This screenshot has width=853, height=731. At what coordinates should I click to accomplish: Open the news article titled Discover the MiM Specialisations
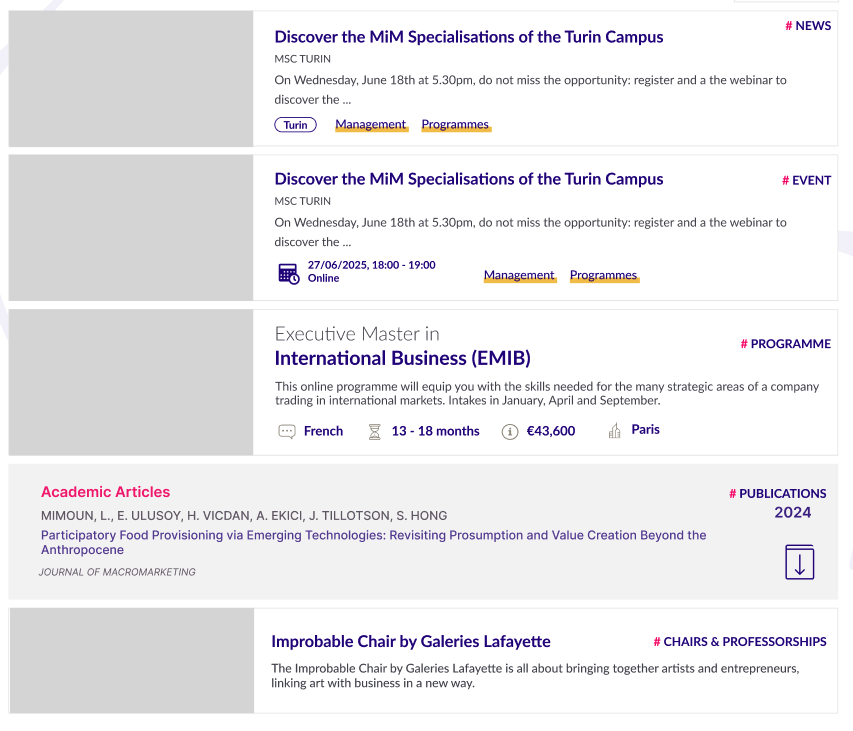coord(468,36)
